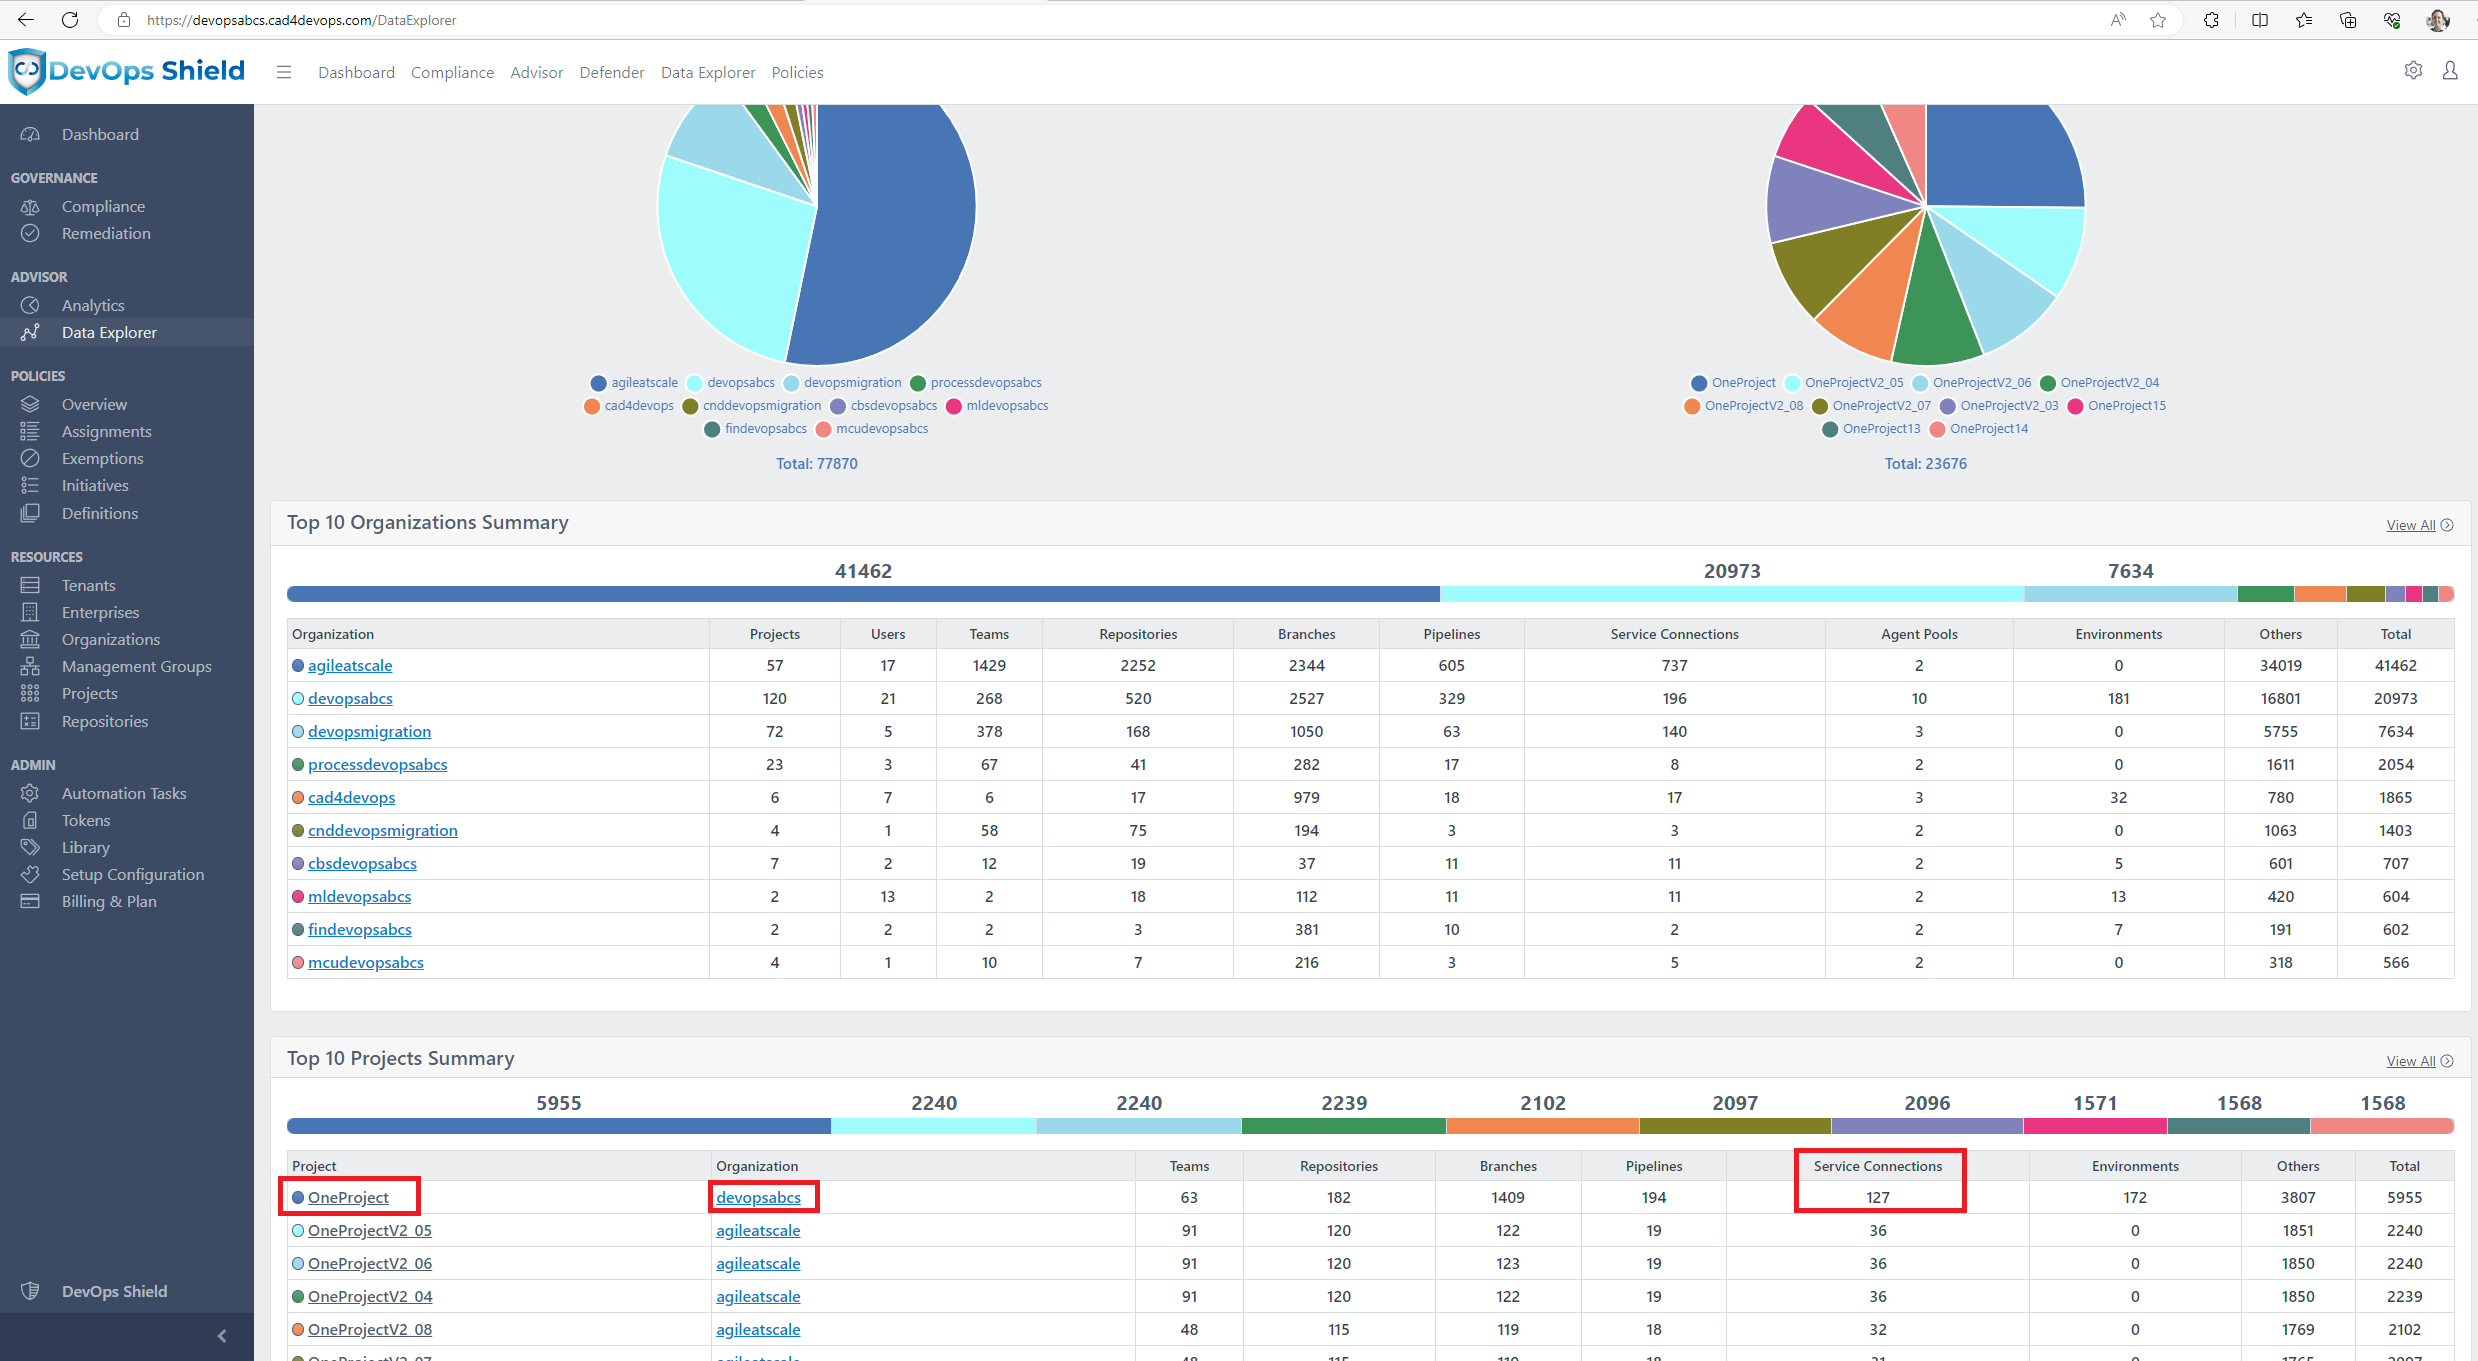Click the Tokens lock icon in sidebar
Viewport: 2478px width, 1361px height.
click(x=31, y=820)
